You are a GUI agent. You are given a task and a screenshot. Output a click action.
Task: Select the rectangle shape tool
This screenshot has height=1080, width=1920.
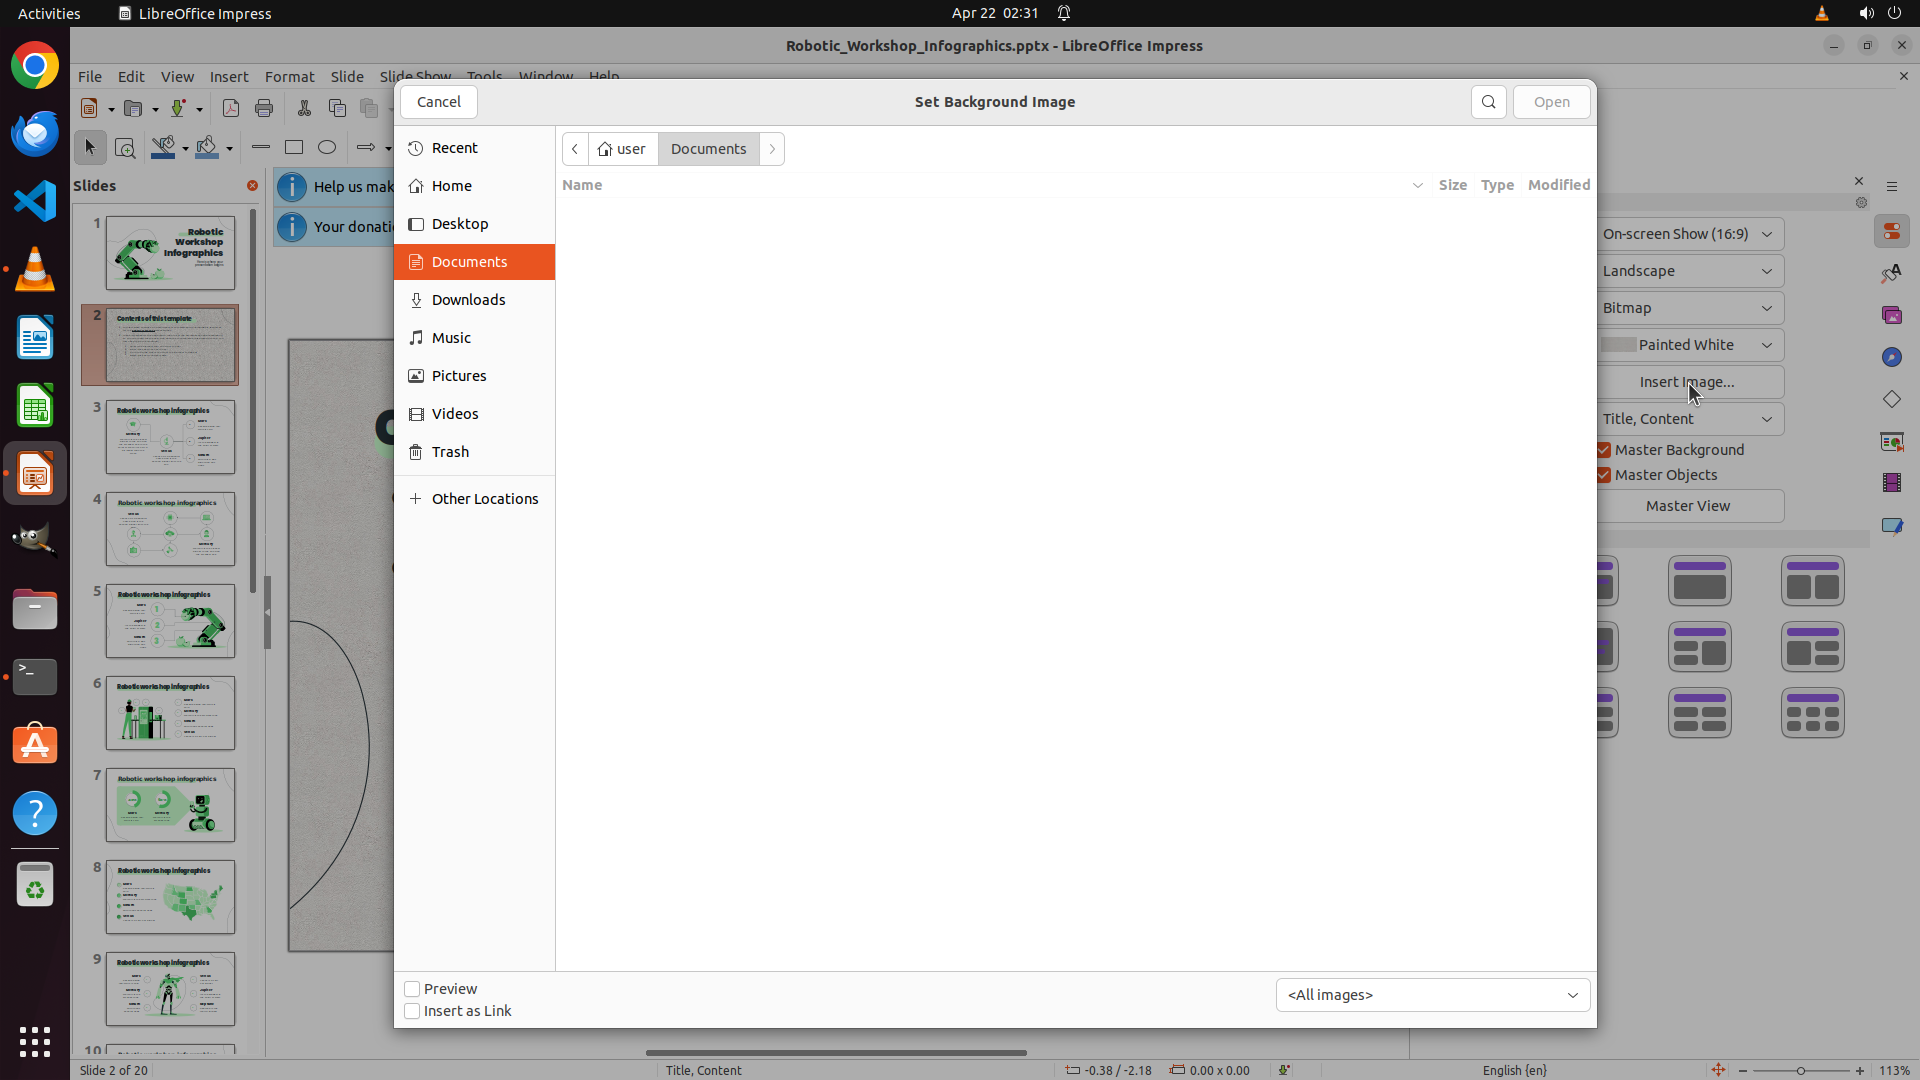tap(294, 147)
